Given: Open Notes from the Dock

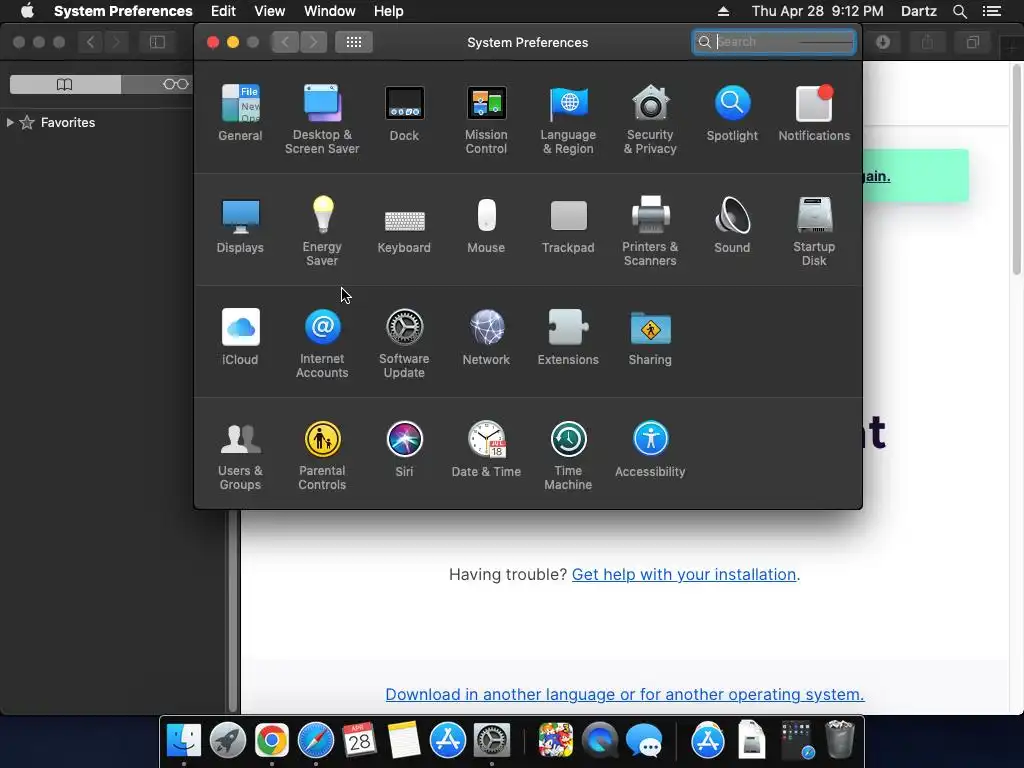Looking at the screenshot, I should (404, 741).
